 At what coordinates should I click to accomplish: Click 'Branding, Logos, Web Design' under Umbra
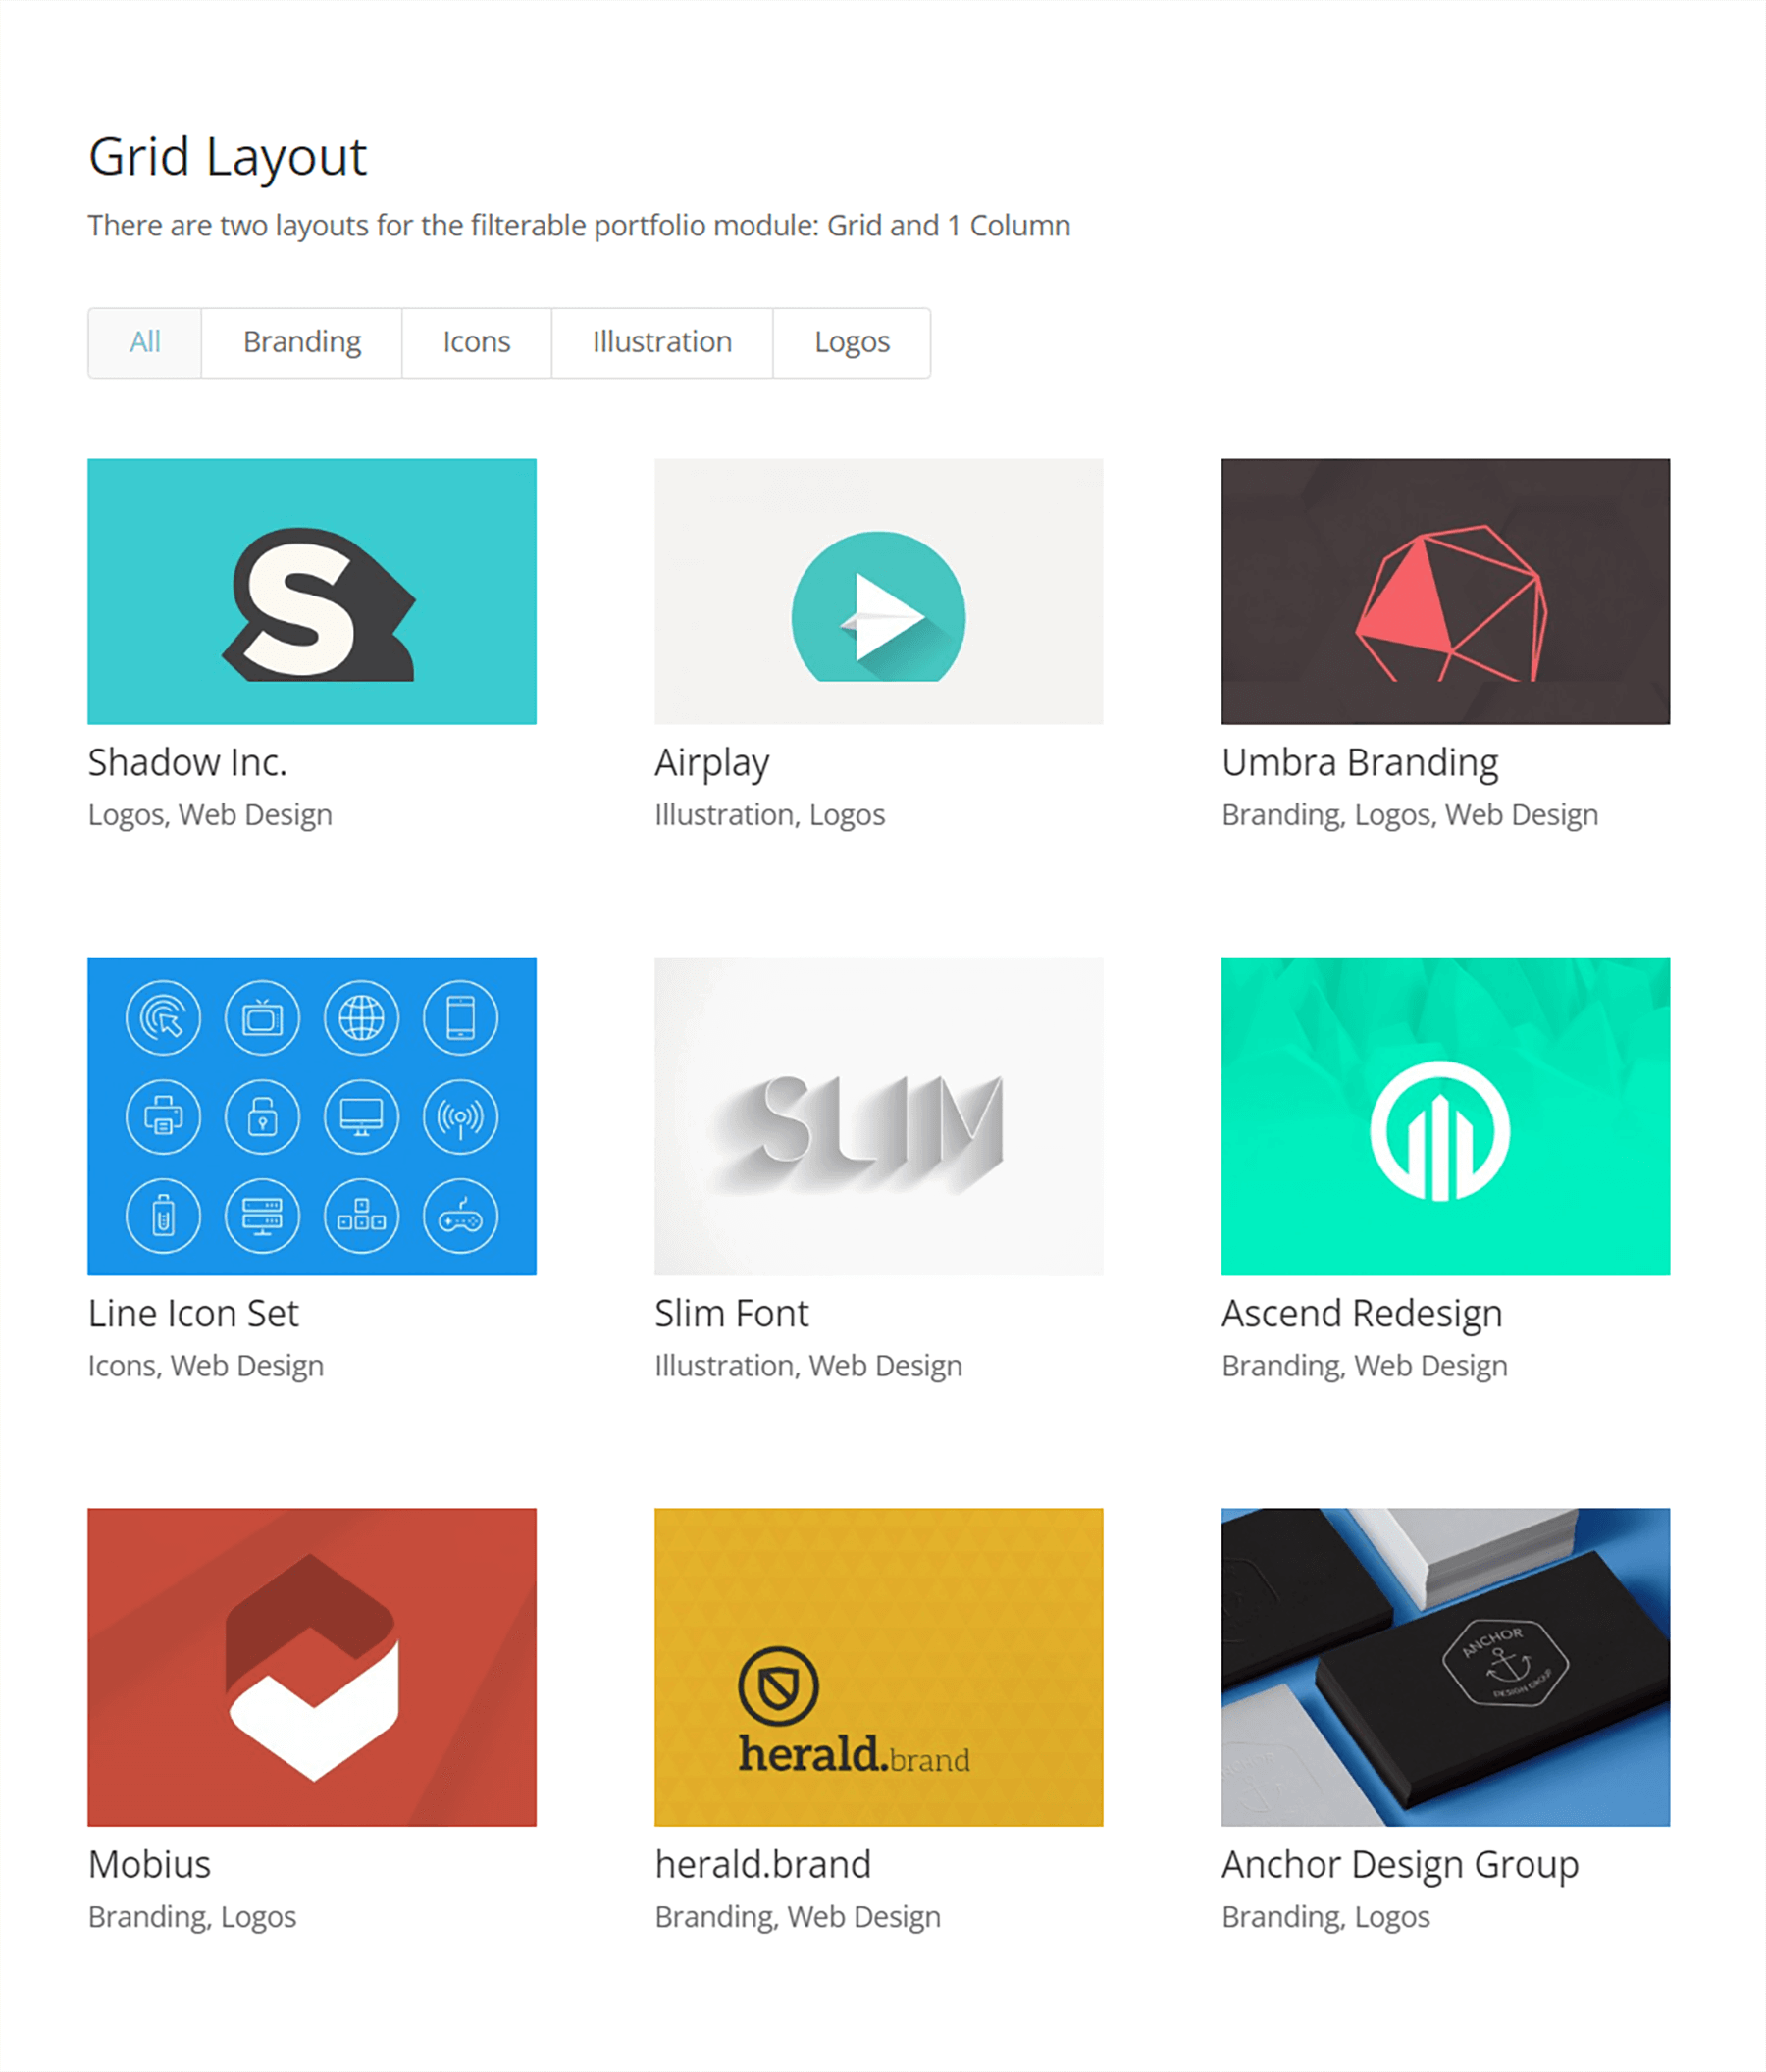pos(1410,816)
